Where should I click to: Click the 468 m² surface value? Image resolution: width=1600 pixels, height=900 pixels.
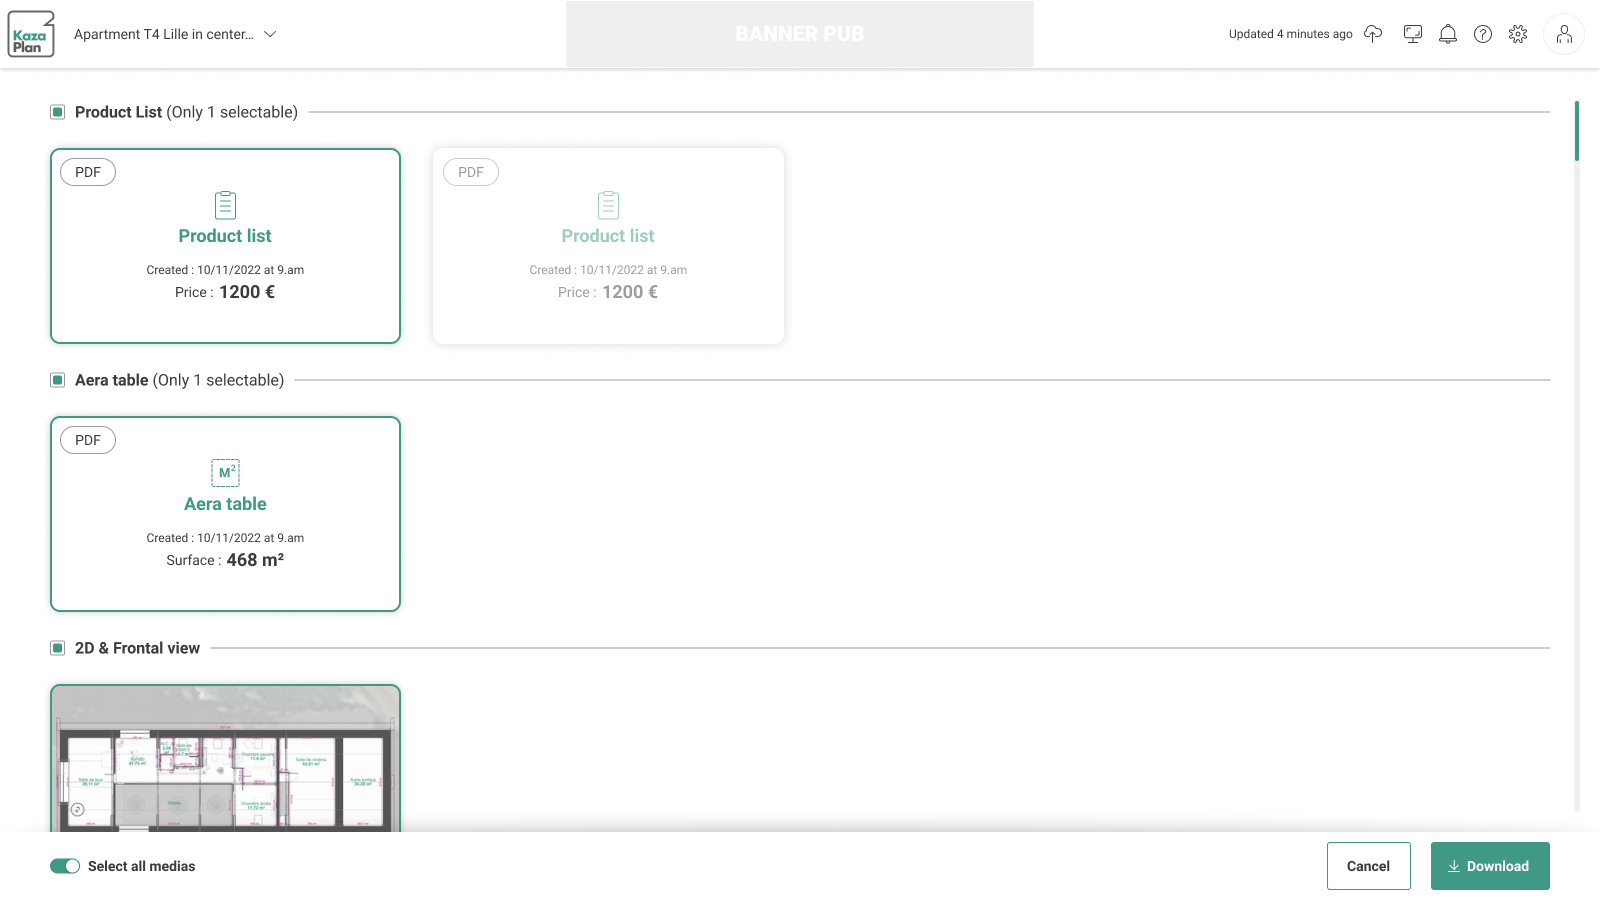255,560
